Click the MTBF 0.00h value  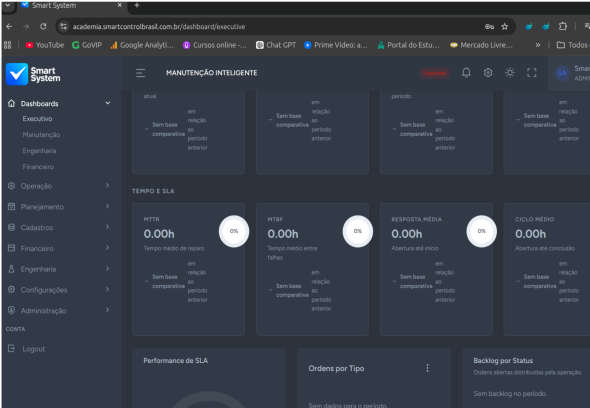283,234
